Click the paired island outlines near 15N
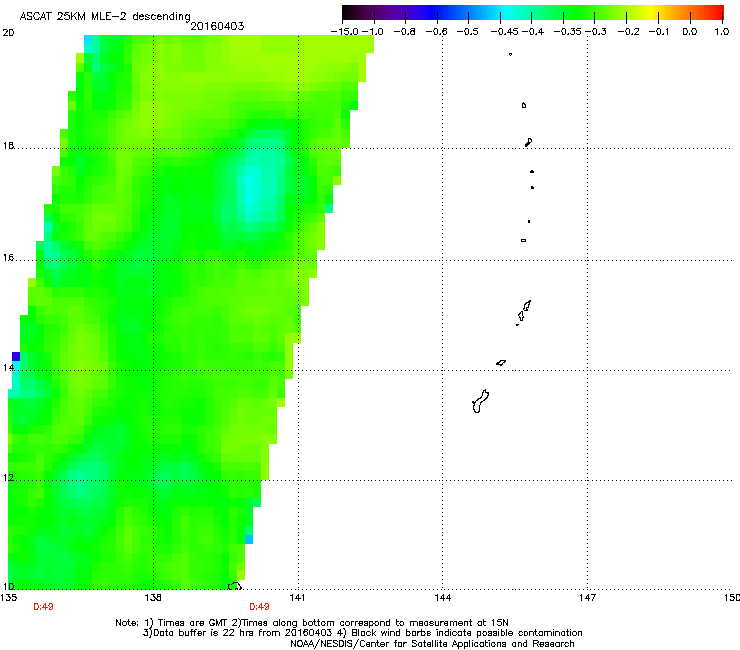 click(523, 311)
